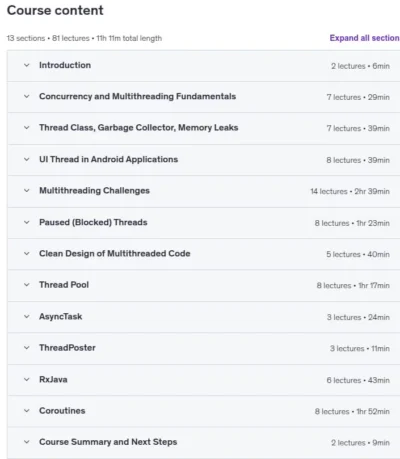Click the ThreadPoster chevron icon
This screenshot has height=459, width=400.
(27, 348)
